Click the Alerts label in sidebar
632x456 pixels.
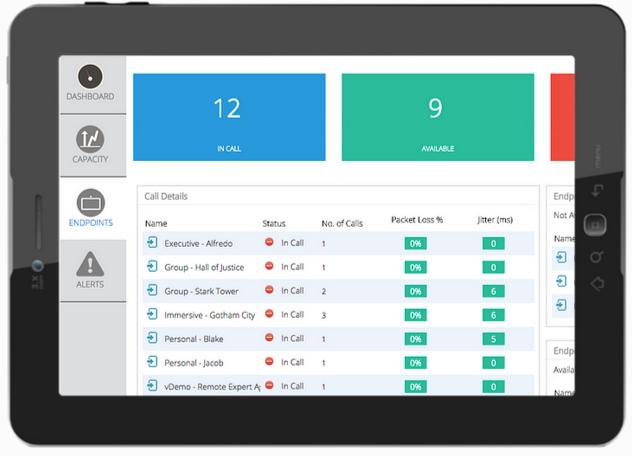click(90, 285)
